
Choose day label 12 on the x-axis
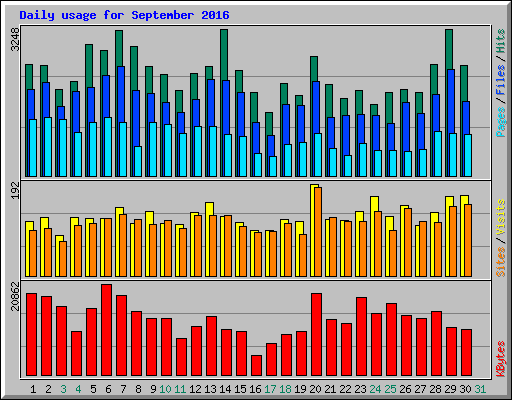coord(195,389)
